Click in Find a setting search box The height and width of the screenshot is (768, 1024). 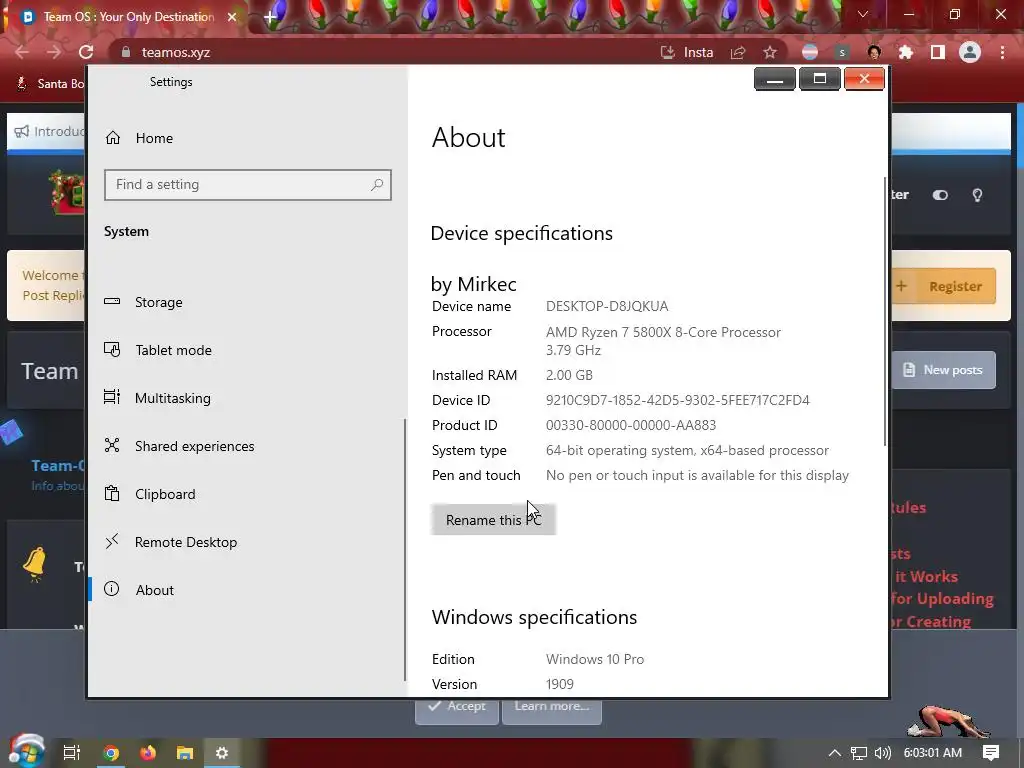[248, 185]
